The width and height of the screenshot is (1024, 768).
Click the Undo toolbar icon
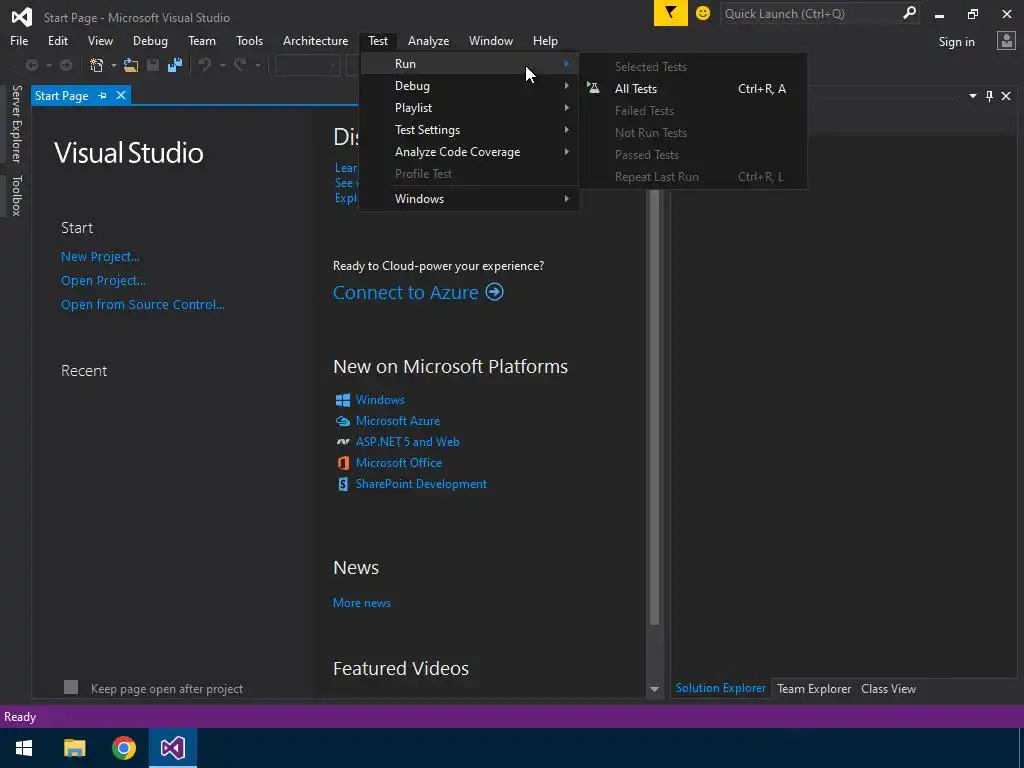(205, 65)
